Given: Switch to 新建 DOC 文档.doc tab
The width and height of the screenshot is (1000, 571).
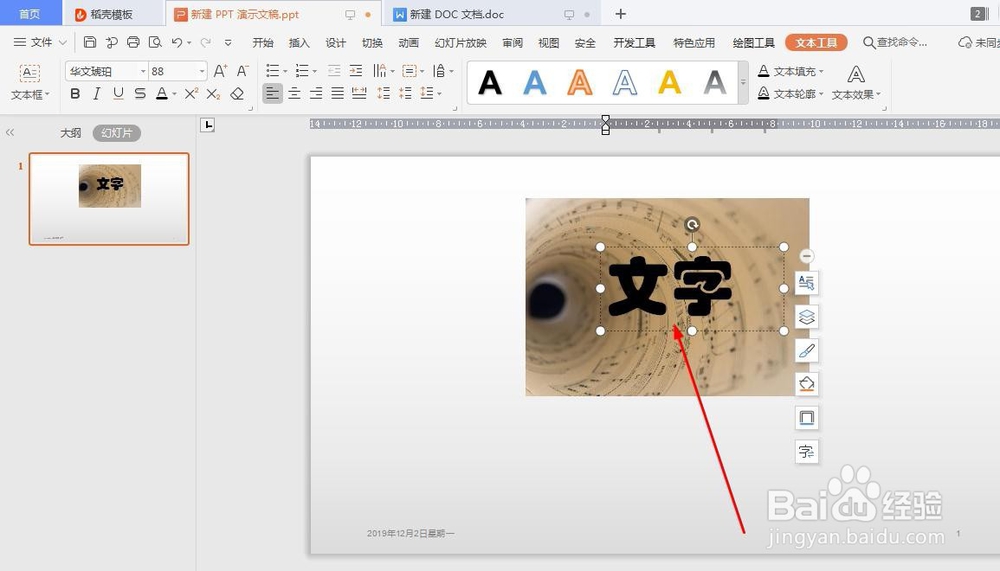Looking at the screenshot, I should coord(456,14).
